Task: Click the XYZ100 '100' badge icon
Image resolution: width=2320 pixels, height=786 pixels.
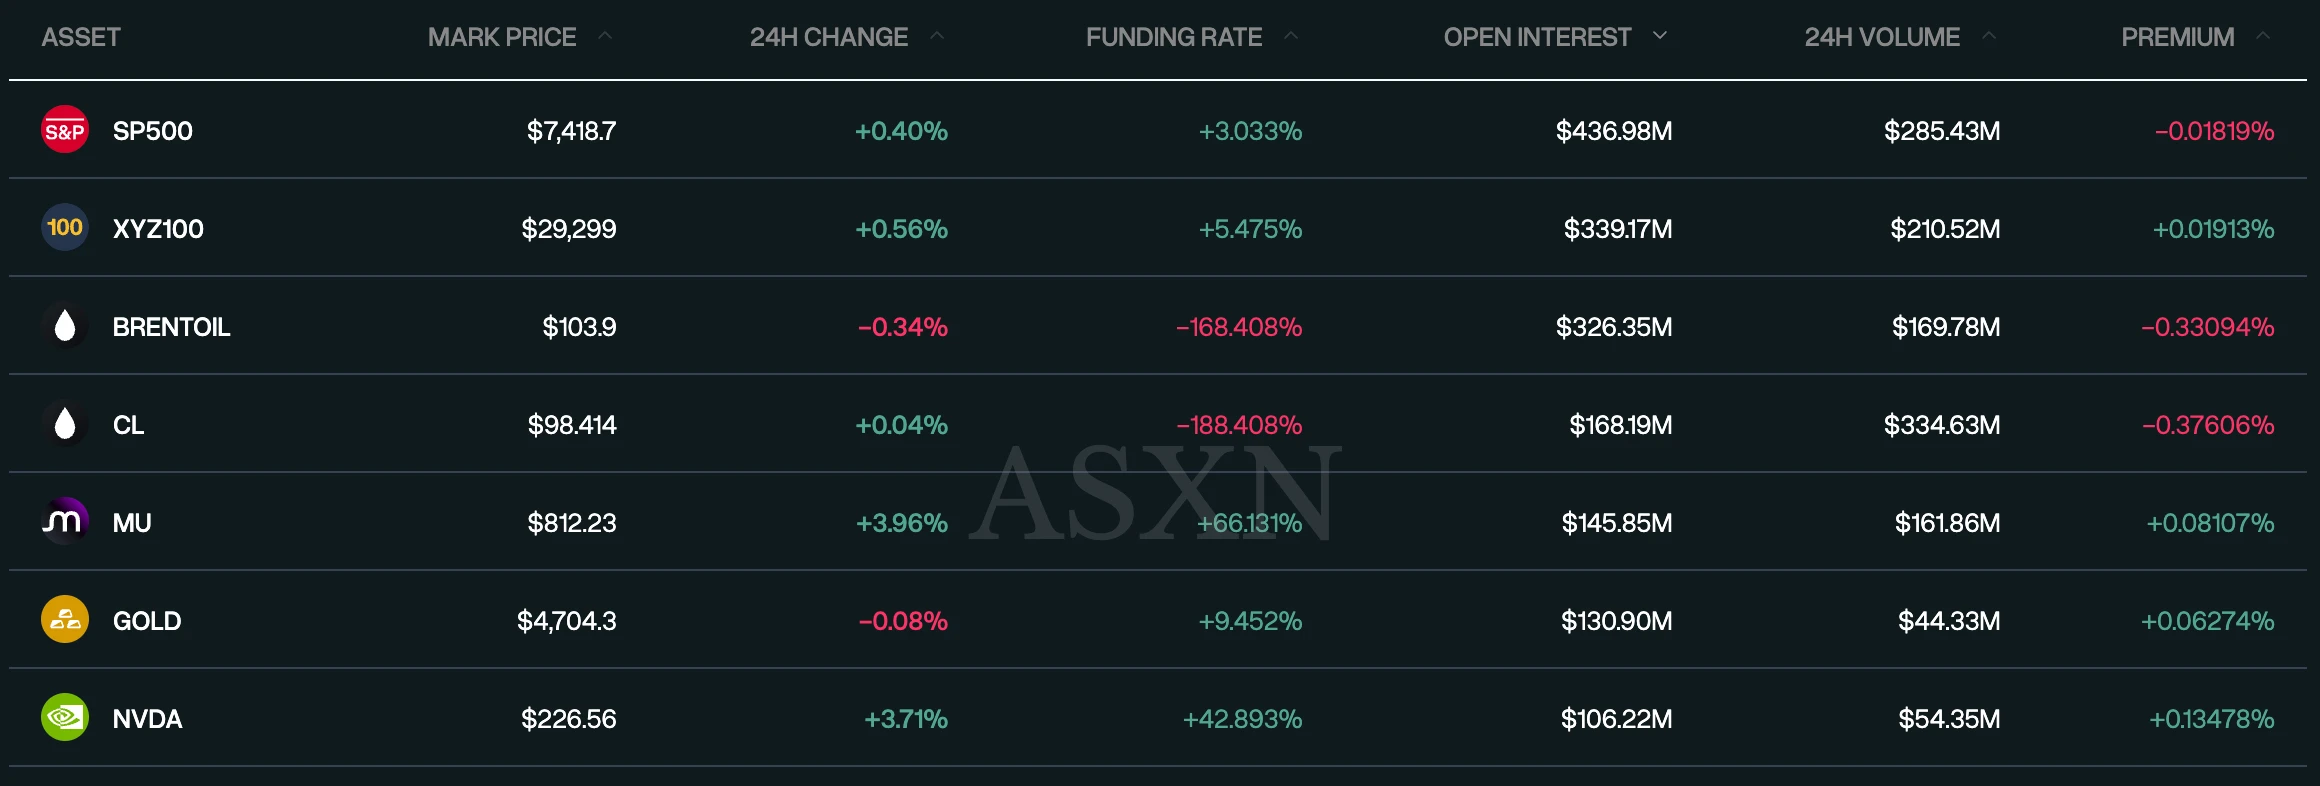Action: point(65,228)
